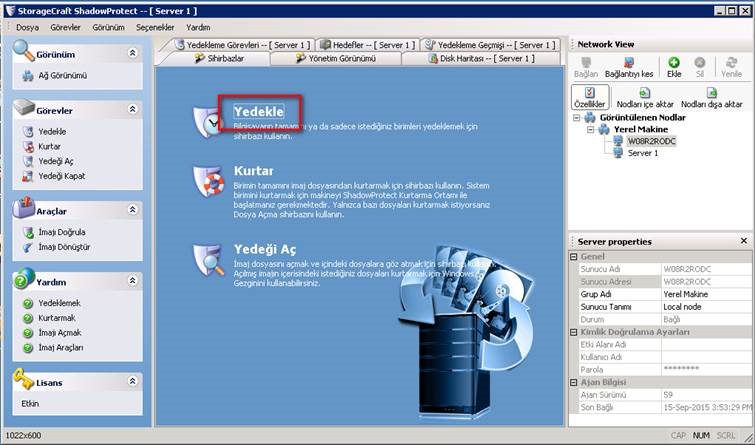755x445 pixels.
Task: Click the Sil delete icon
Action: (x=700, y=62)
